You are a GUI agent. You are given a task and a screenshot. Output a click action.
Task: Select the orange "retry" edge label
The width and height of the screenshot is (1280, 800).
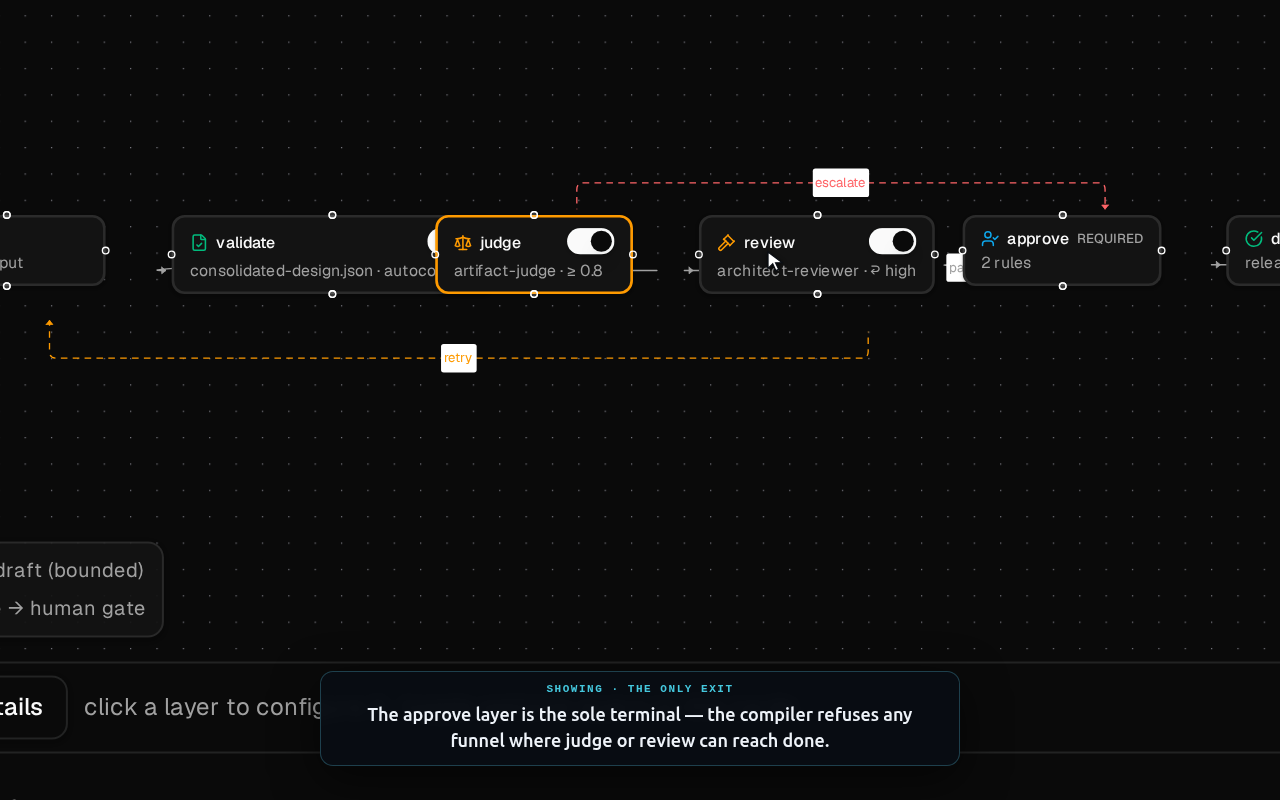pyautogui.click(x=458, y=358)
